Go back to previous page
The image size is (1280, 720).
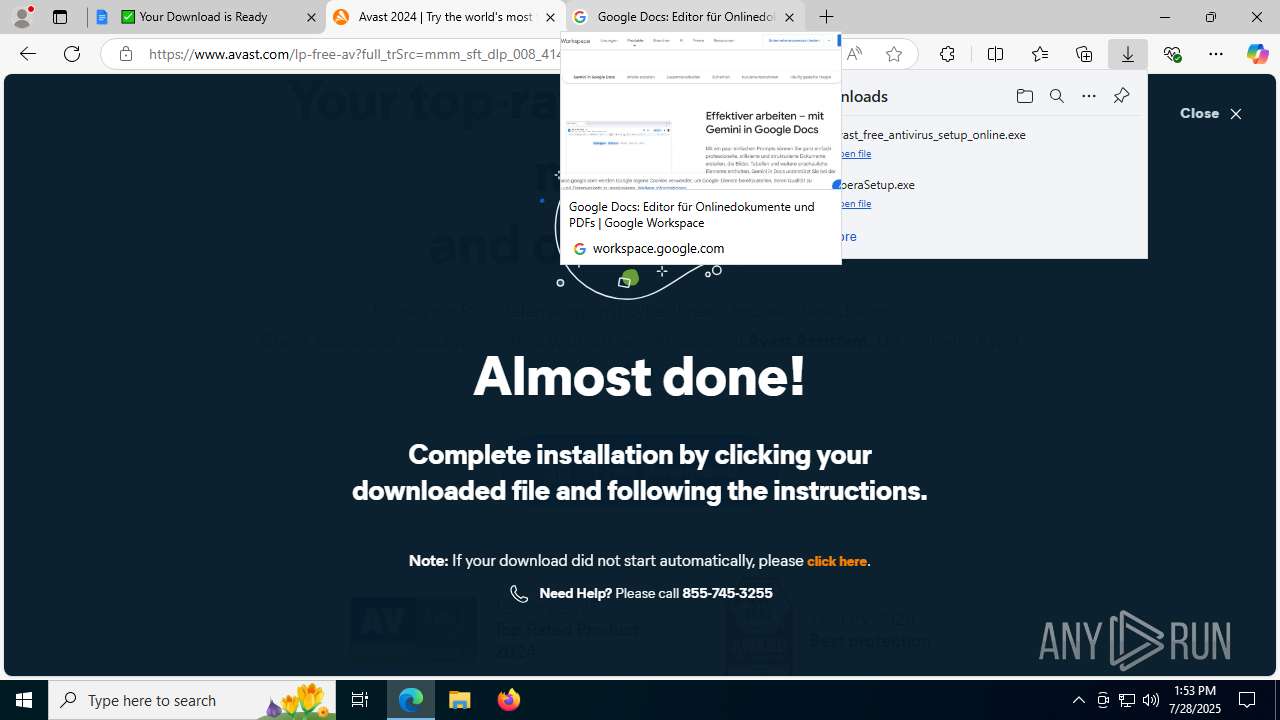(x=28, y=54)
